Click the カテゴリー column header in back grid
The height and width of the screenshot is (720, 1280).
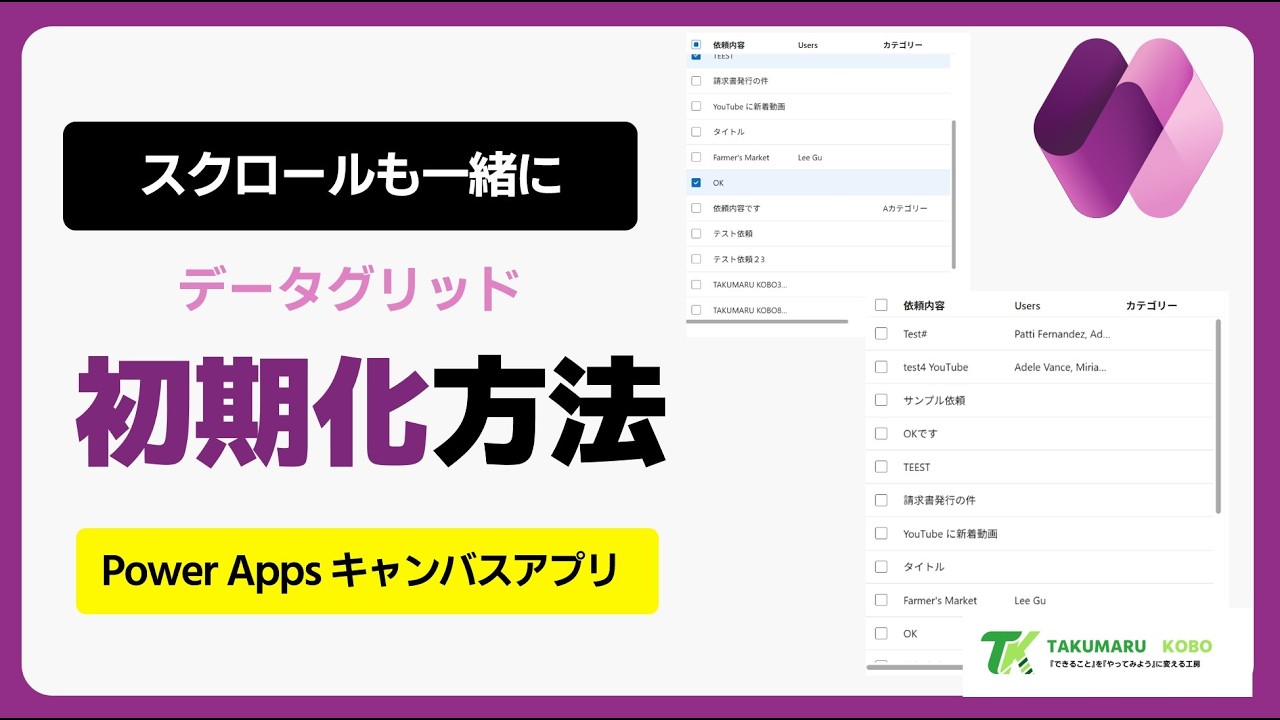click(x=903, y=45)
